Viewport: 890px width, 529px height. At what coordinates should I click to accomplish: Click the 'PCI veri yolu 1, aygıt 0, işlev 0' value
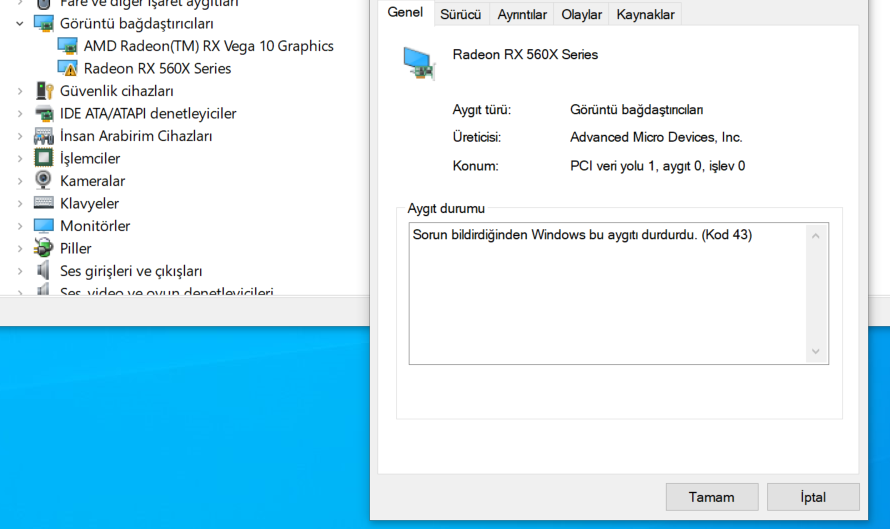[657, 166]
